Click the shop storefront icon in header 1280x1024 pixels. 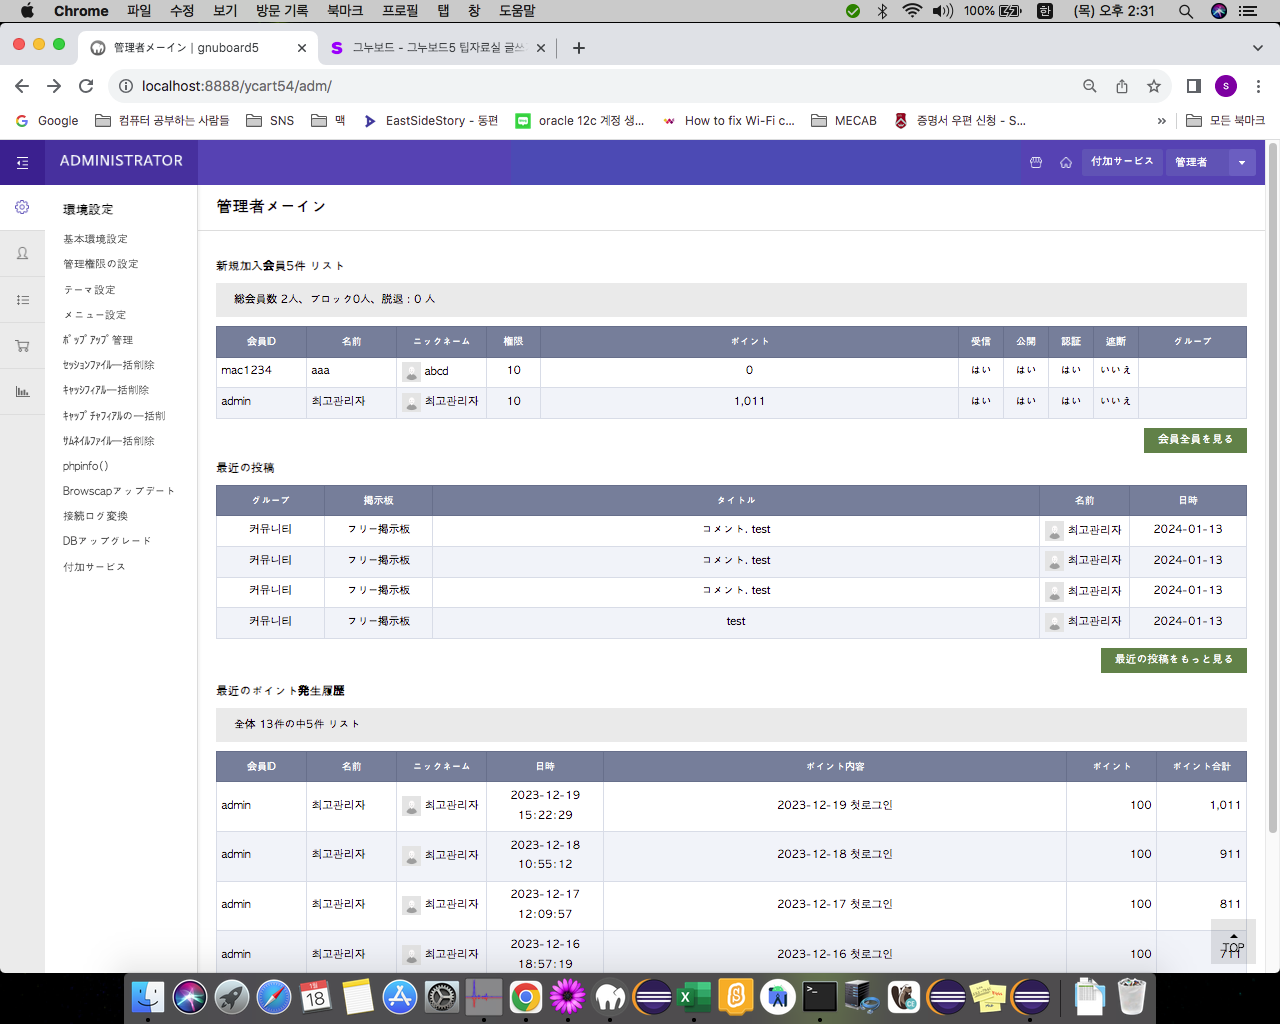1036,162
